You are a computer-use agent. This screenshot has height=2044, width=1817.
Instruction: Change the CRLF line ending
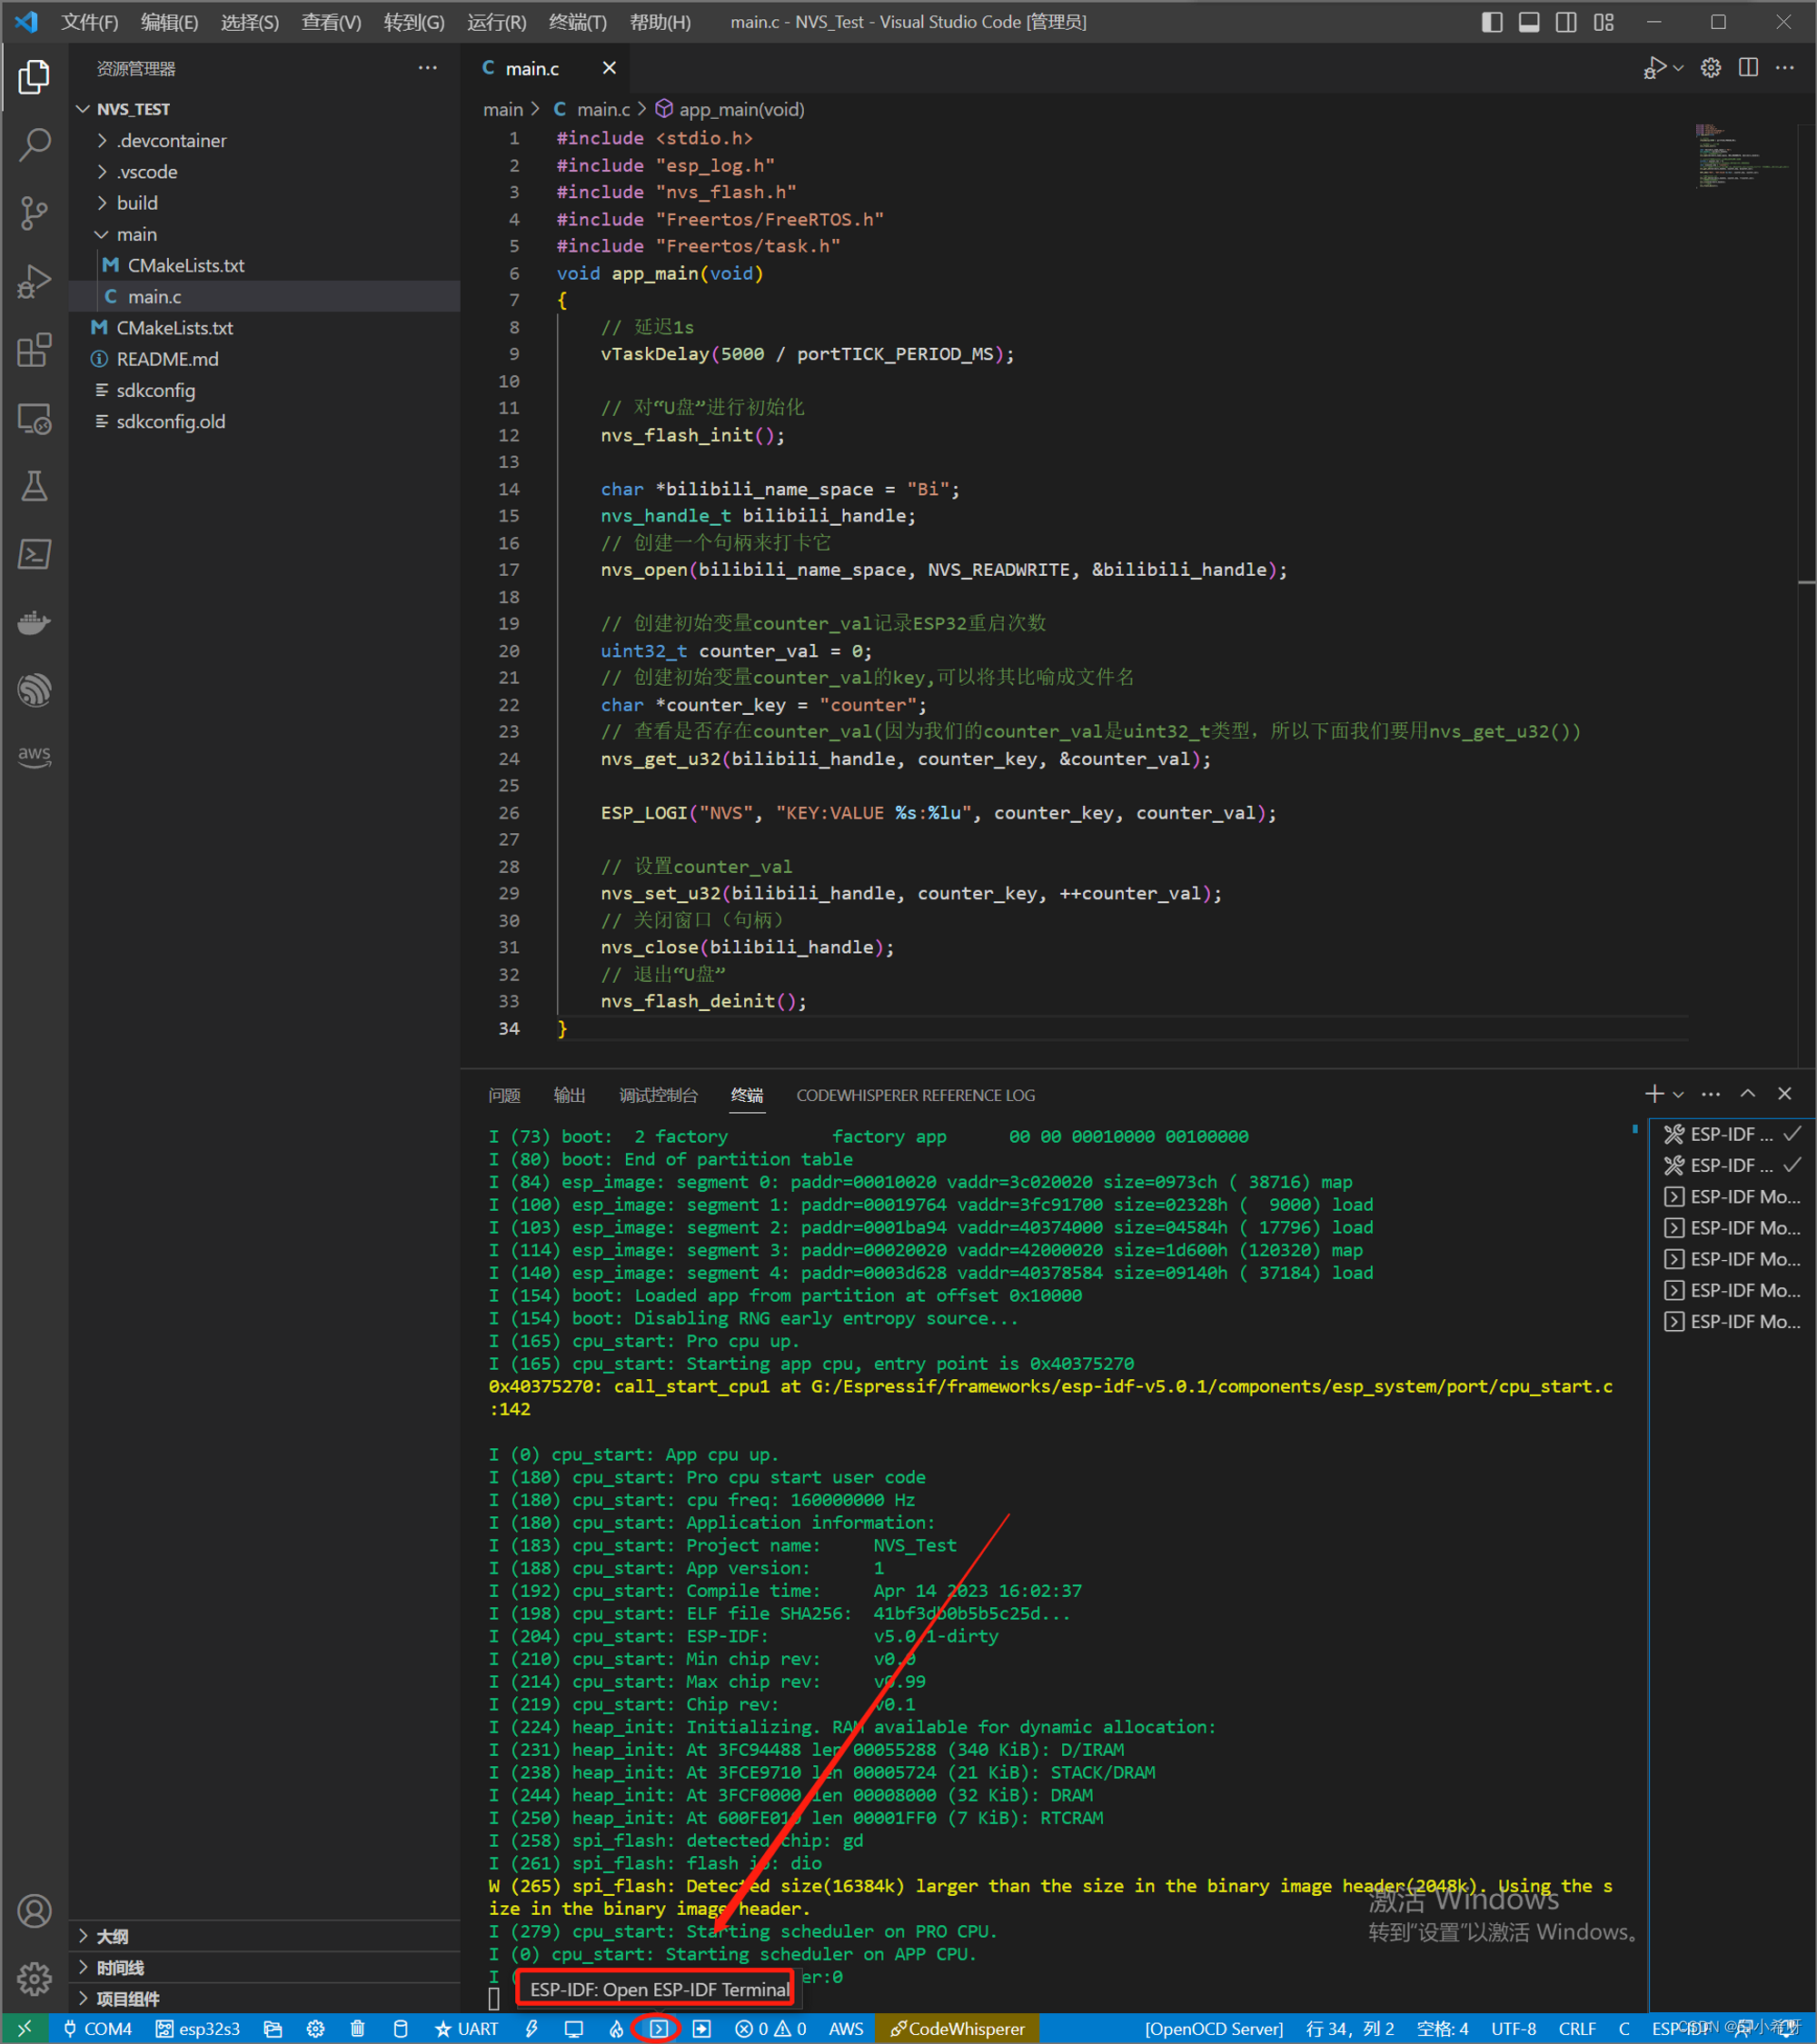point(1576,2029)
